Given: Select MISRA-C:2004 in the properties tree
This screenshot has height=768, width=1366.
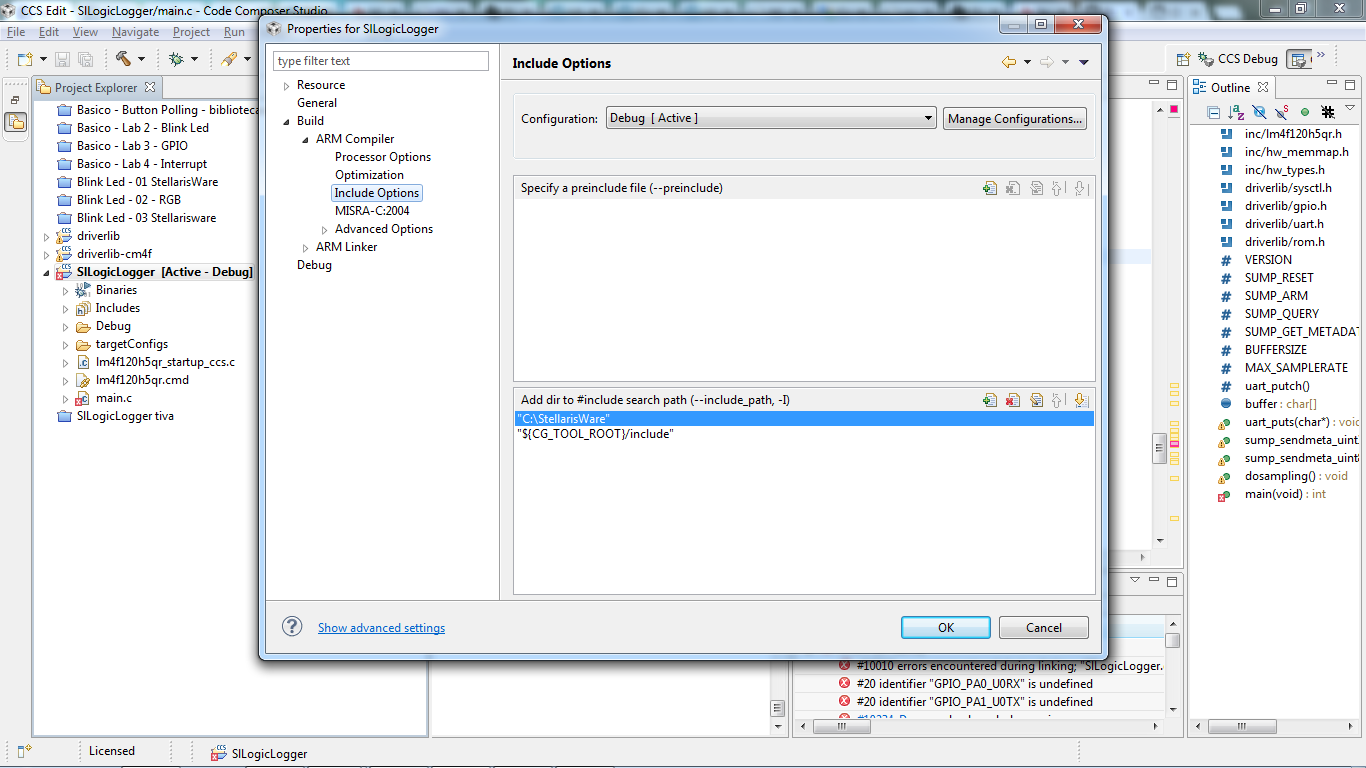Looking at the screenshot, I should pyautogui.click(x=372, y=211).
